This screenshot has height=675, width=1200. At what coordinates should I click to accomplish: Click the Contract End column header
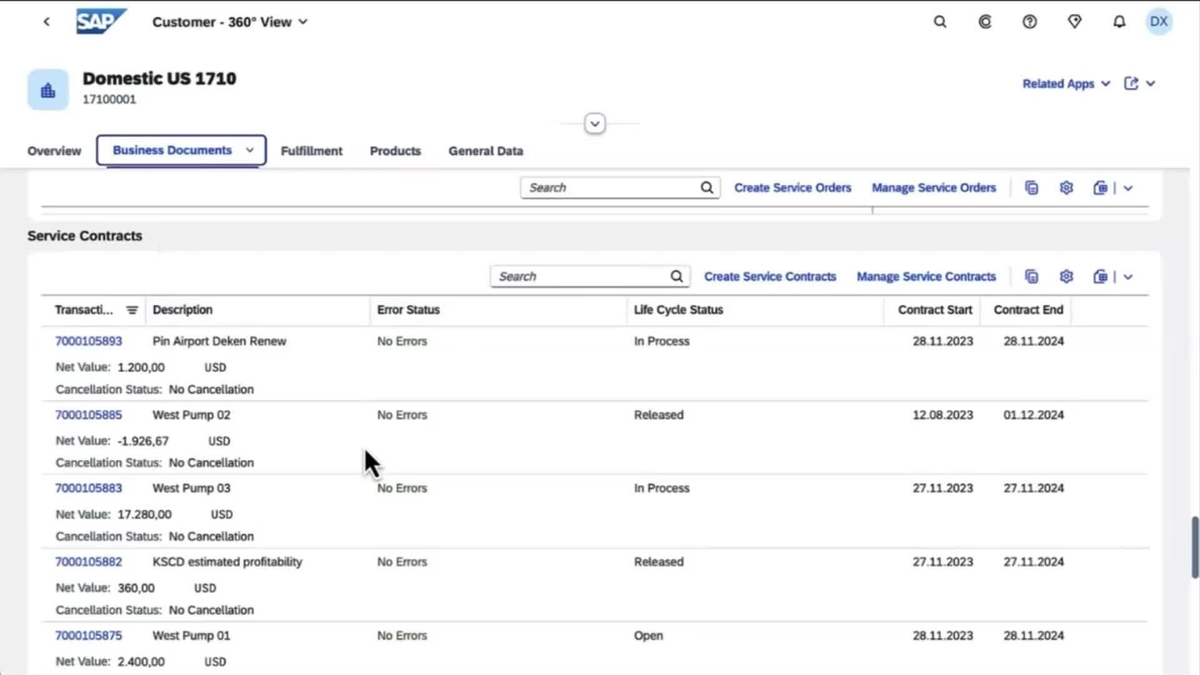1028,310
